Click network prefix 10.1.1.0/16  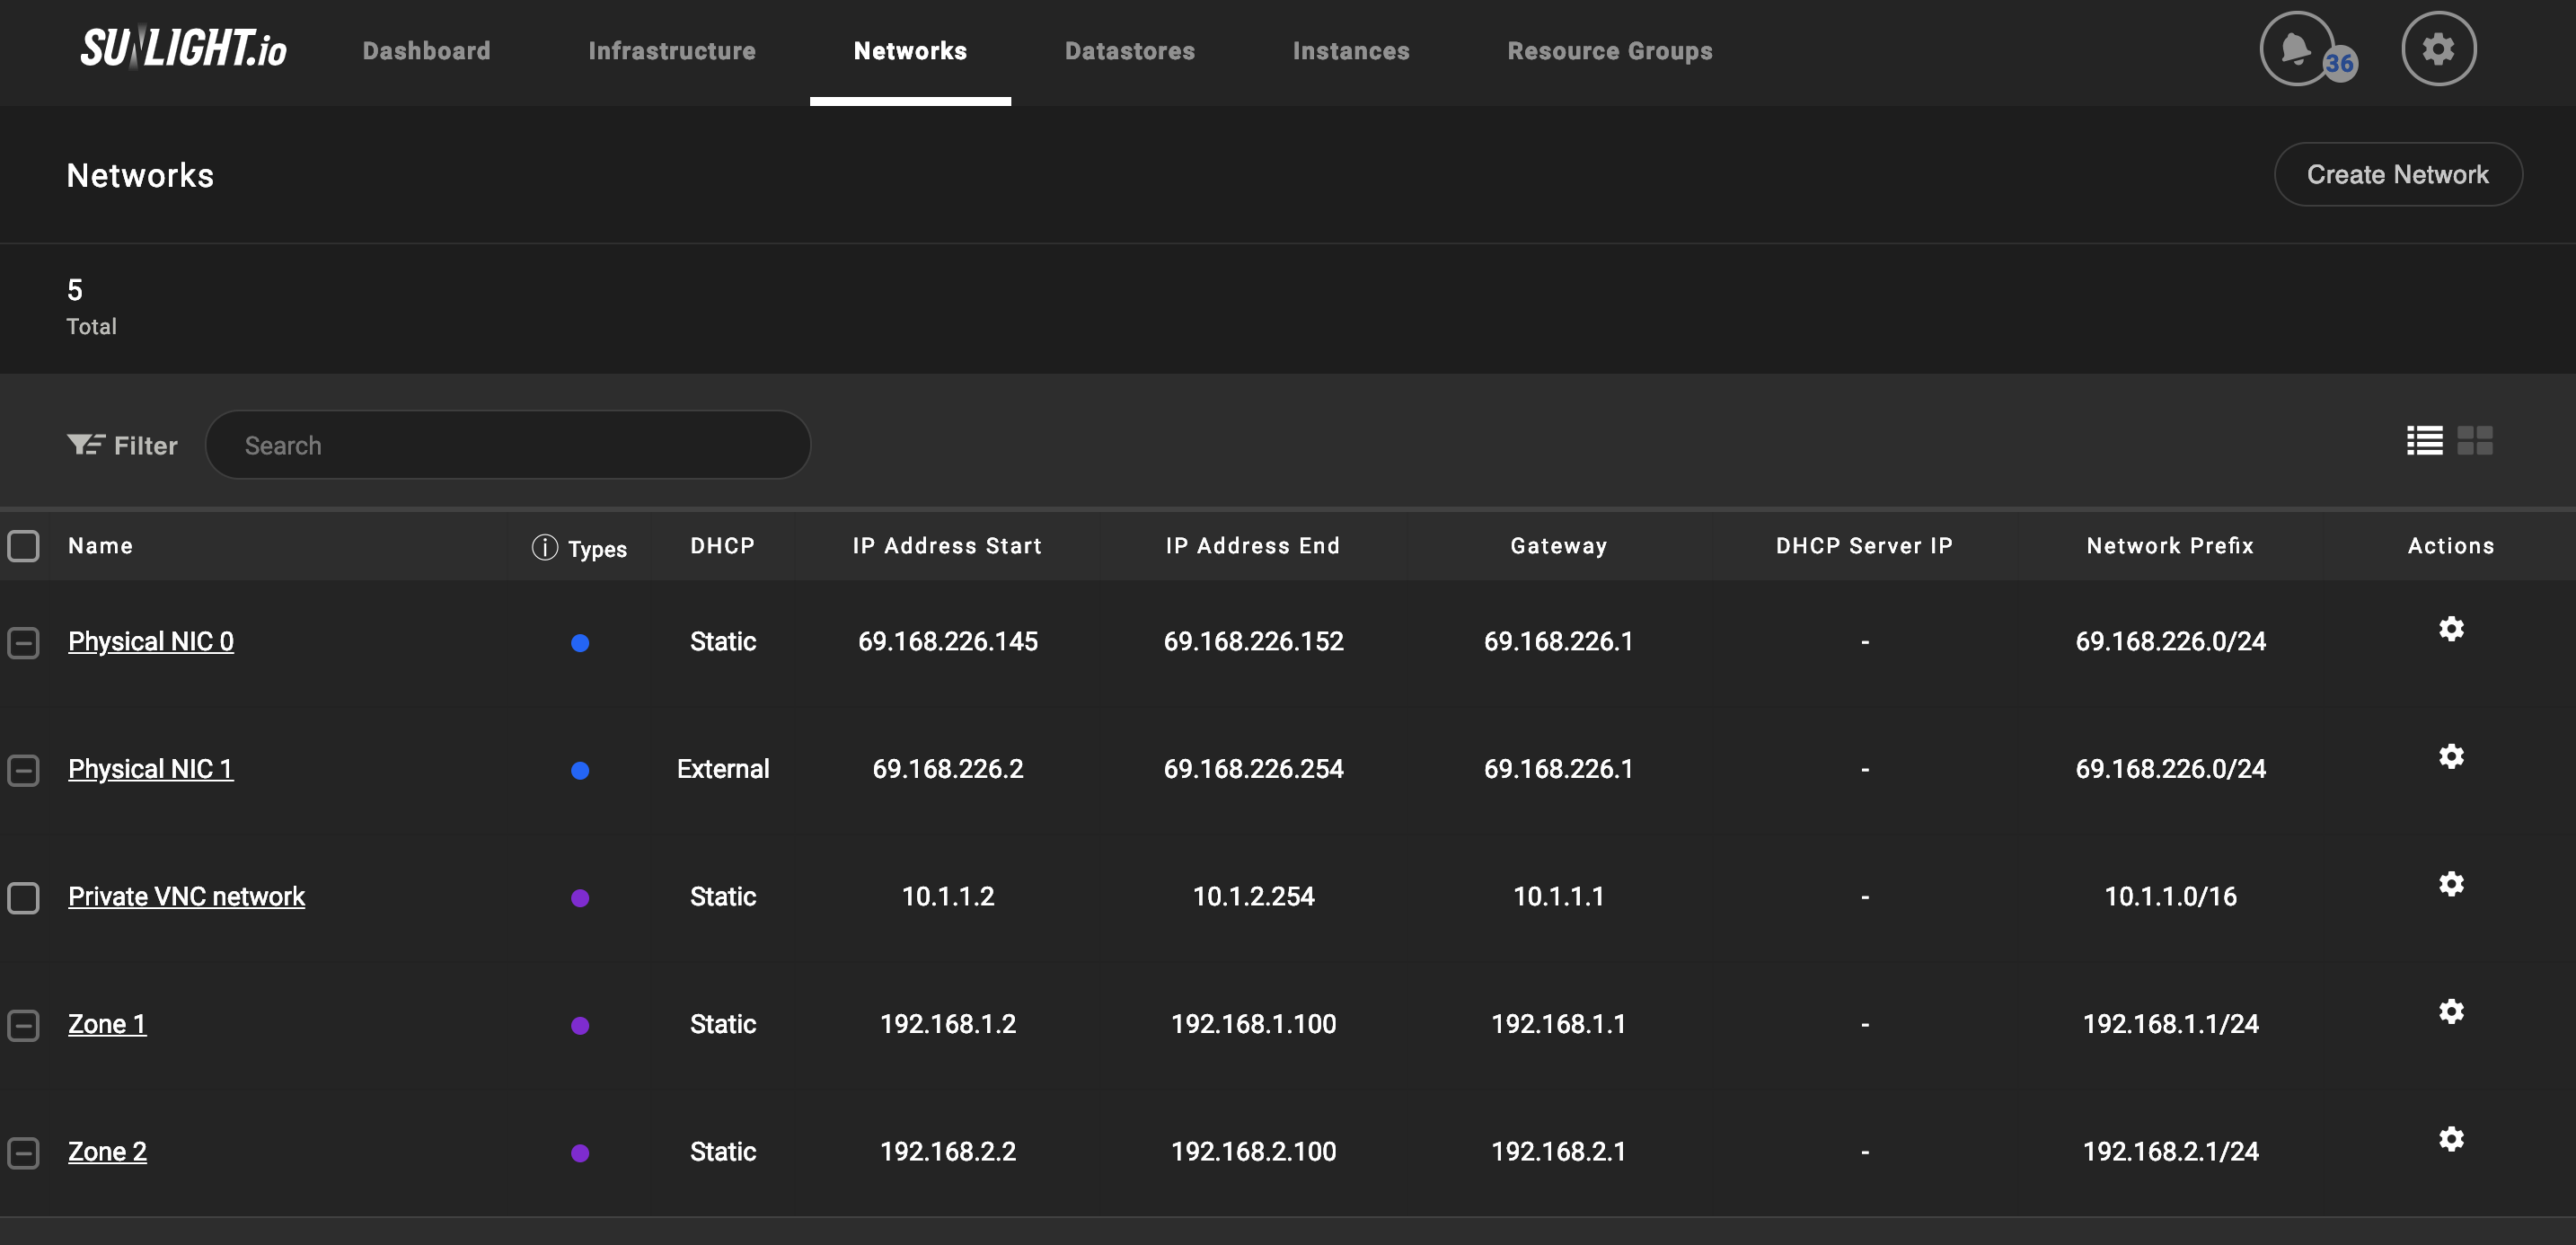coord(2170,896)
